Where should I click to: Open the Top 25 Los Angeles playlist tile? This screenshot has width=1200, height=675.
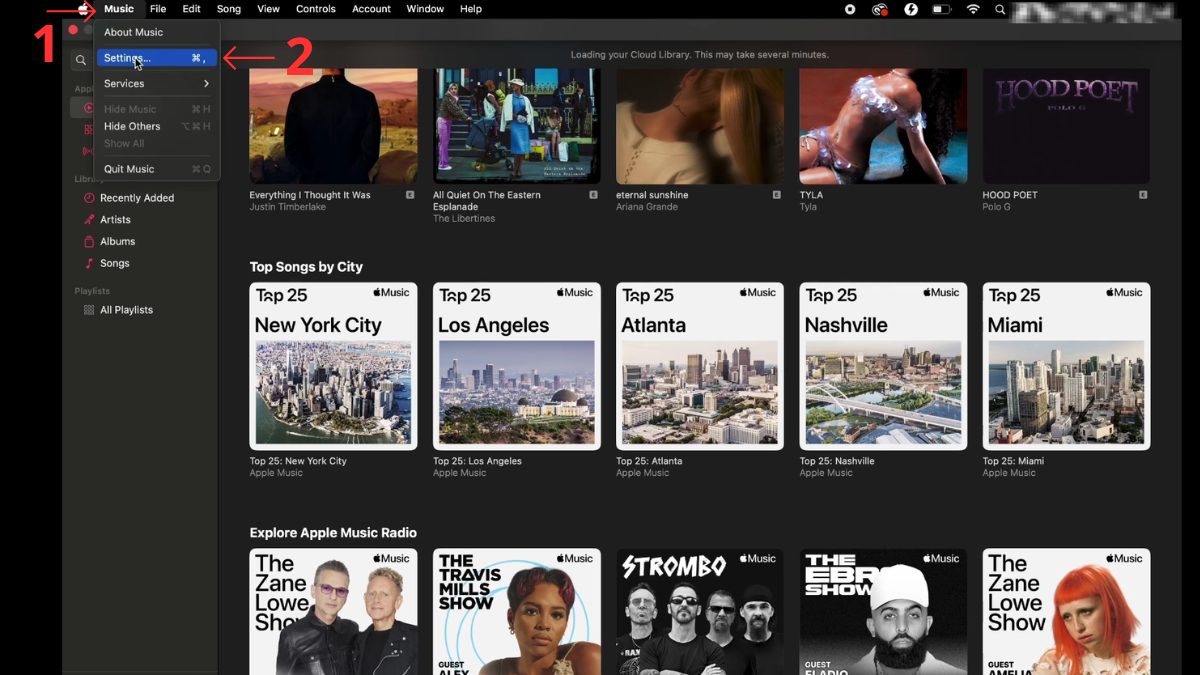click(516, 366)
